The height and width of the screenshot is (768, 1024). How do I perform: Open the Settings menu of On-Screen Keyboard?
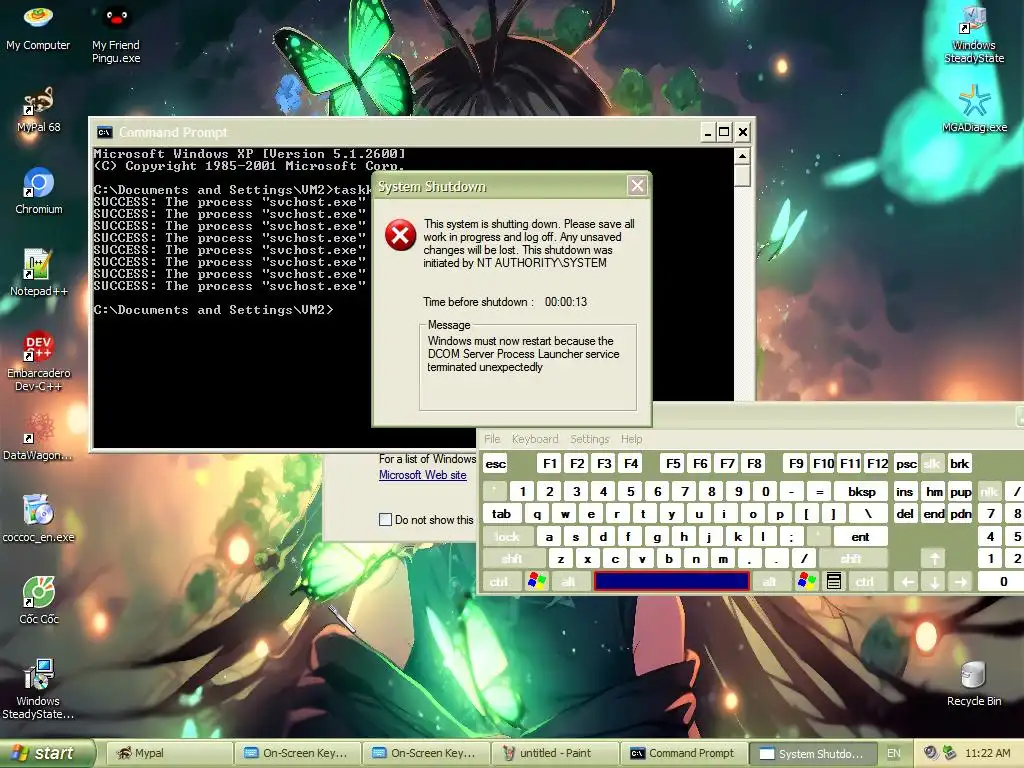click(590, 439)
